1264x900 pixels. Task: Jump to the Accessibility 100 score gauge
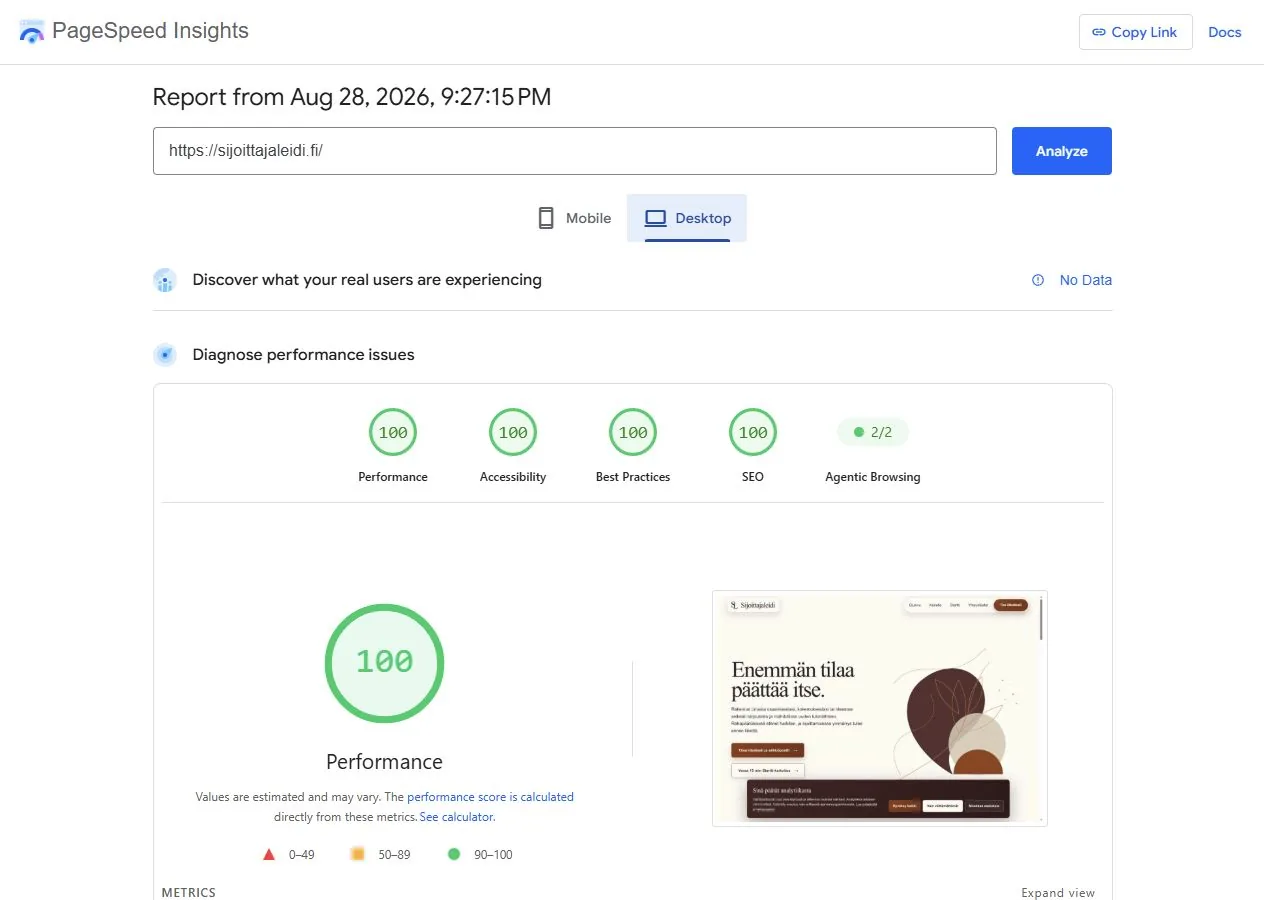click(513, 433)
